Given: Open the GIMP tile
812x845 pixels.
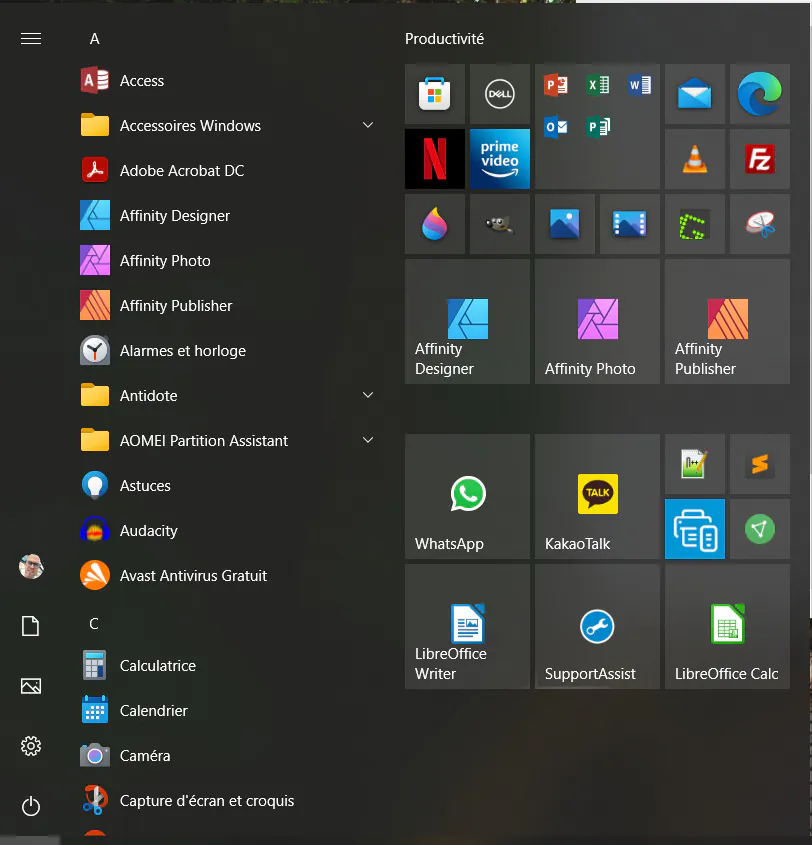Looking at the screenshot, I should pos(499,224).
